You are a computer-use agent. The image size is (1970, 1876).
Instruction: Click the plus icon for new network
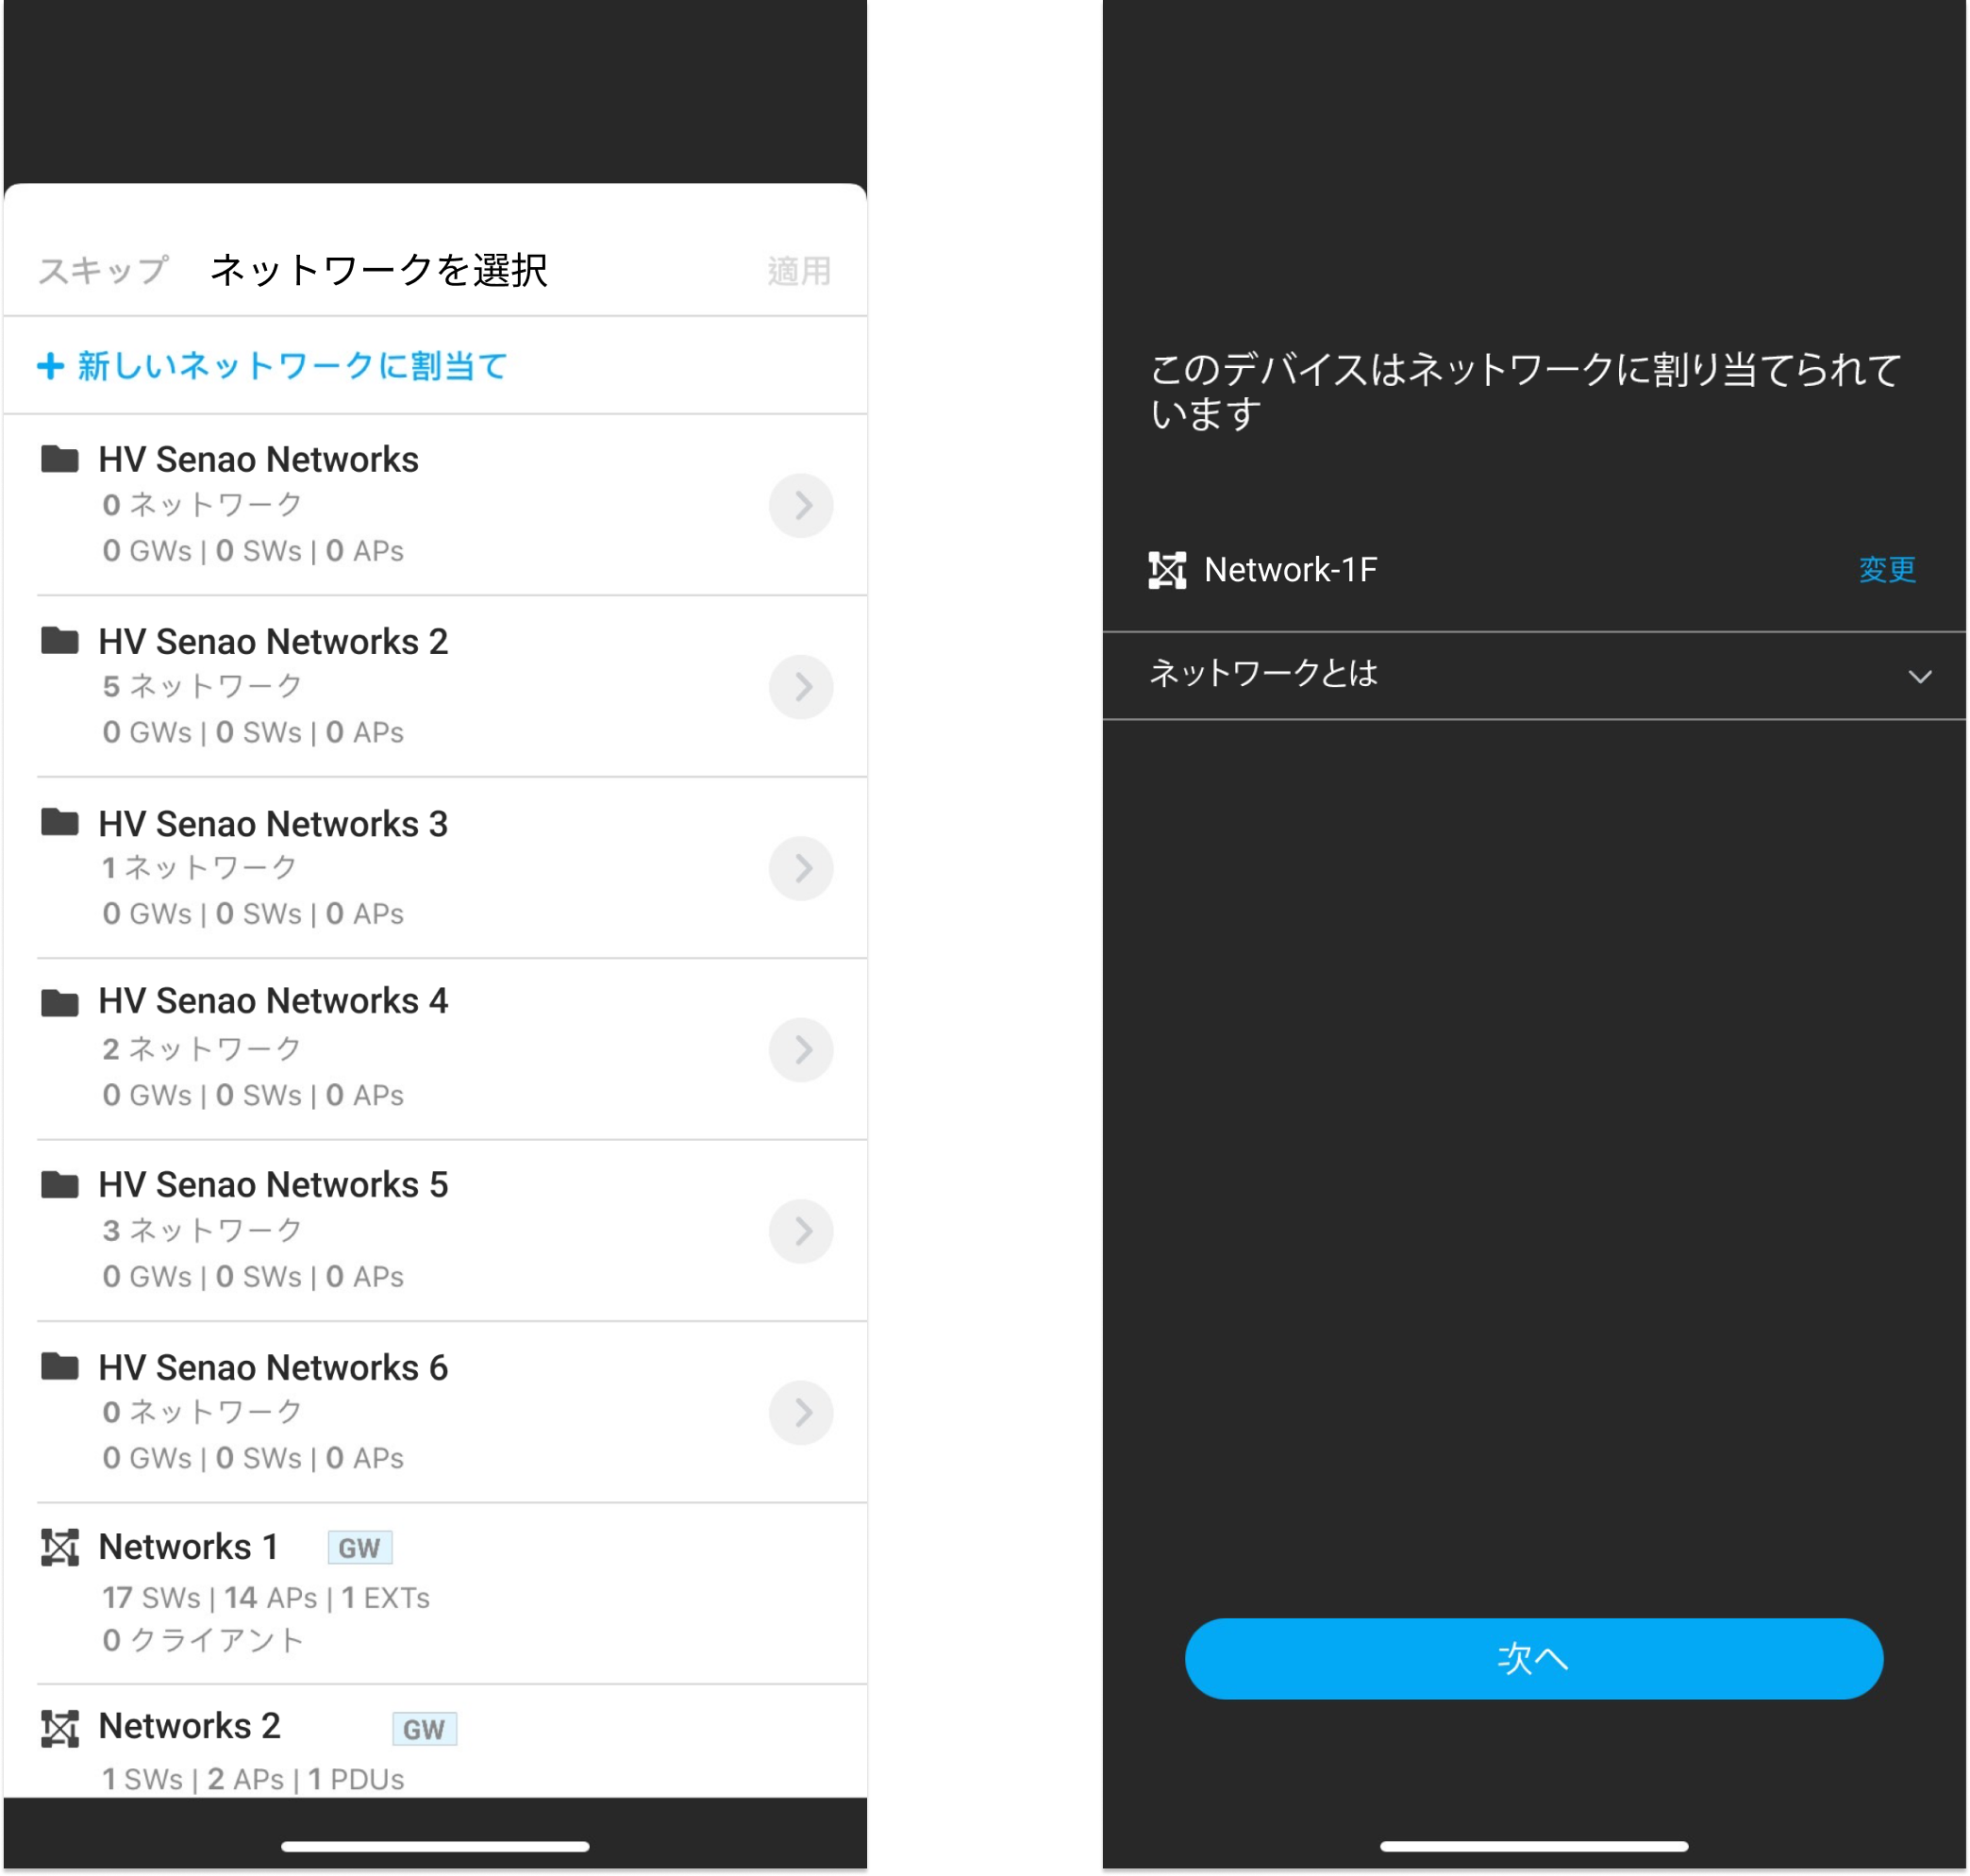[51, 366]
